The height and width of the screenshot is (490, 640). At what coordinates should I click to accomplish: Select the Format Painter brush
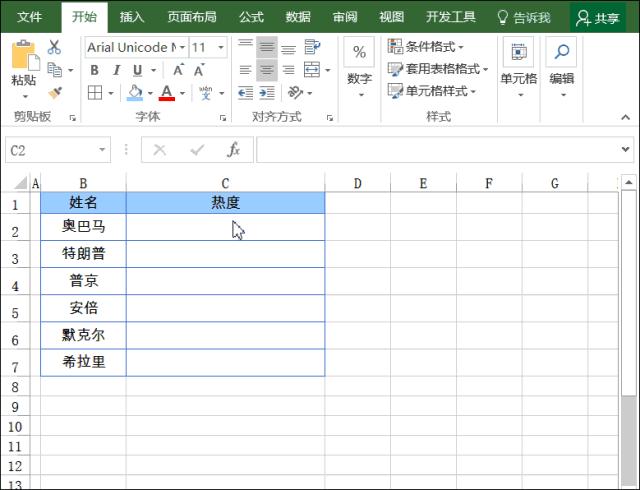coord(55,93)
